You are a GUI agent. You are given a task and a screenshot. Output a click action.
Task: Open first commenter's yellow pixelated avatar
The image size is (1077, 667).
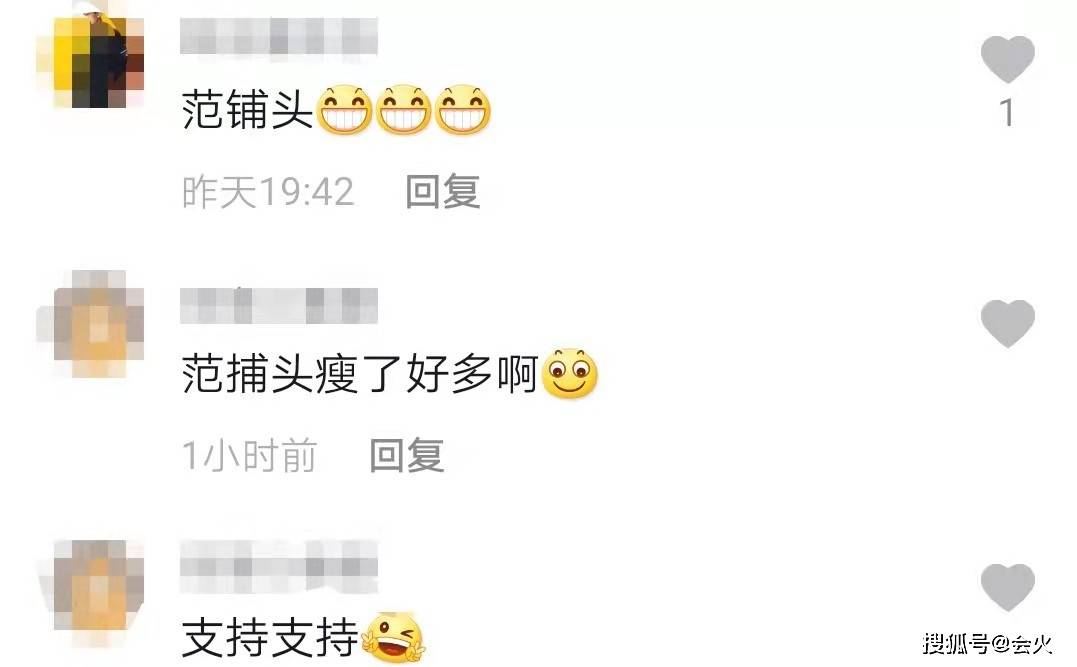click(x=91, y=62)
